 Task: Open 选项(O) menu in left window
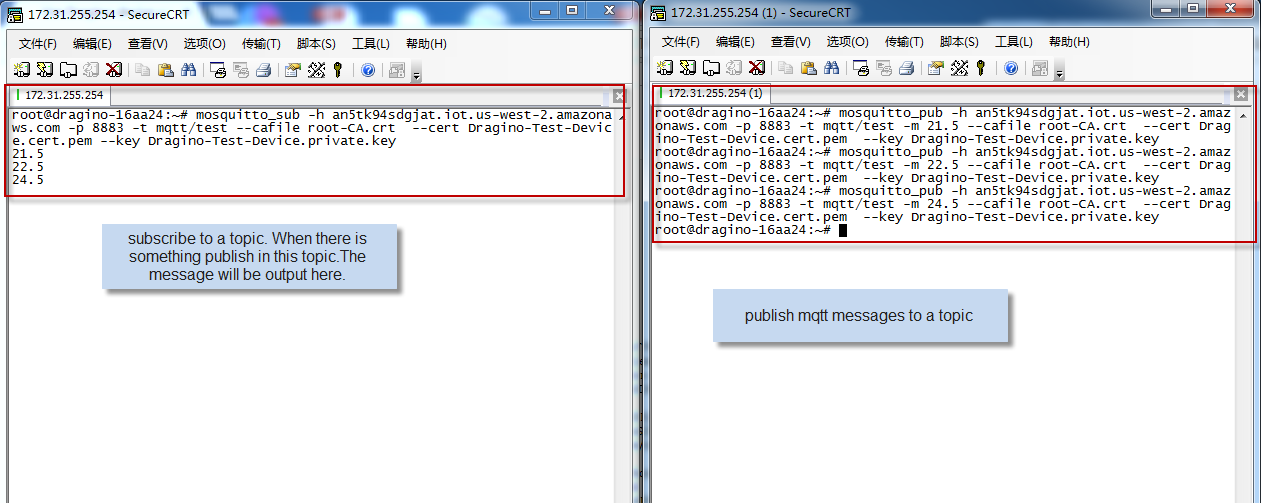coord(204,44)
